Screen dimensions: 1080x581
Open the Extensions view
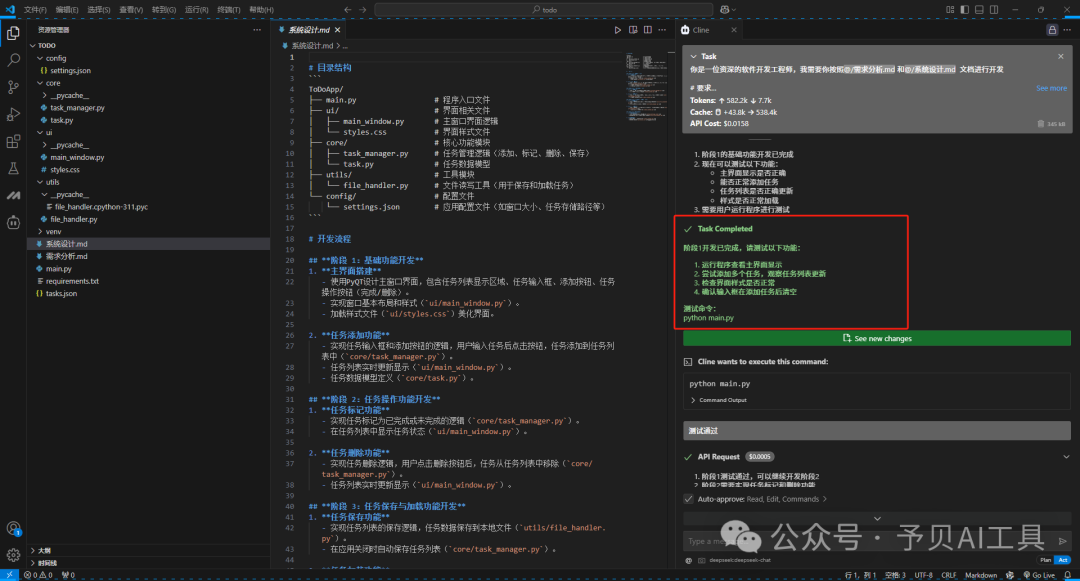[13, 141]
